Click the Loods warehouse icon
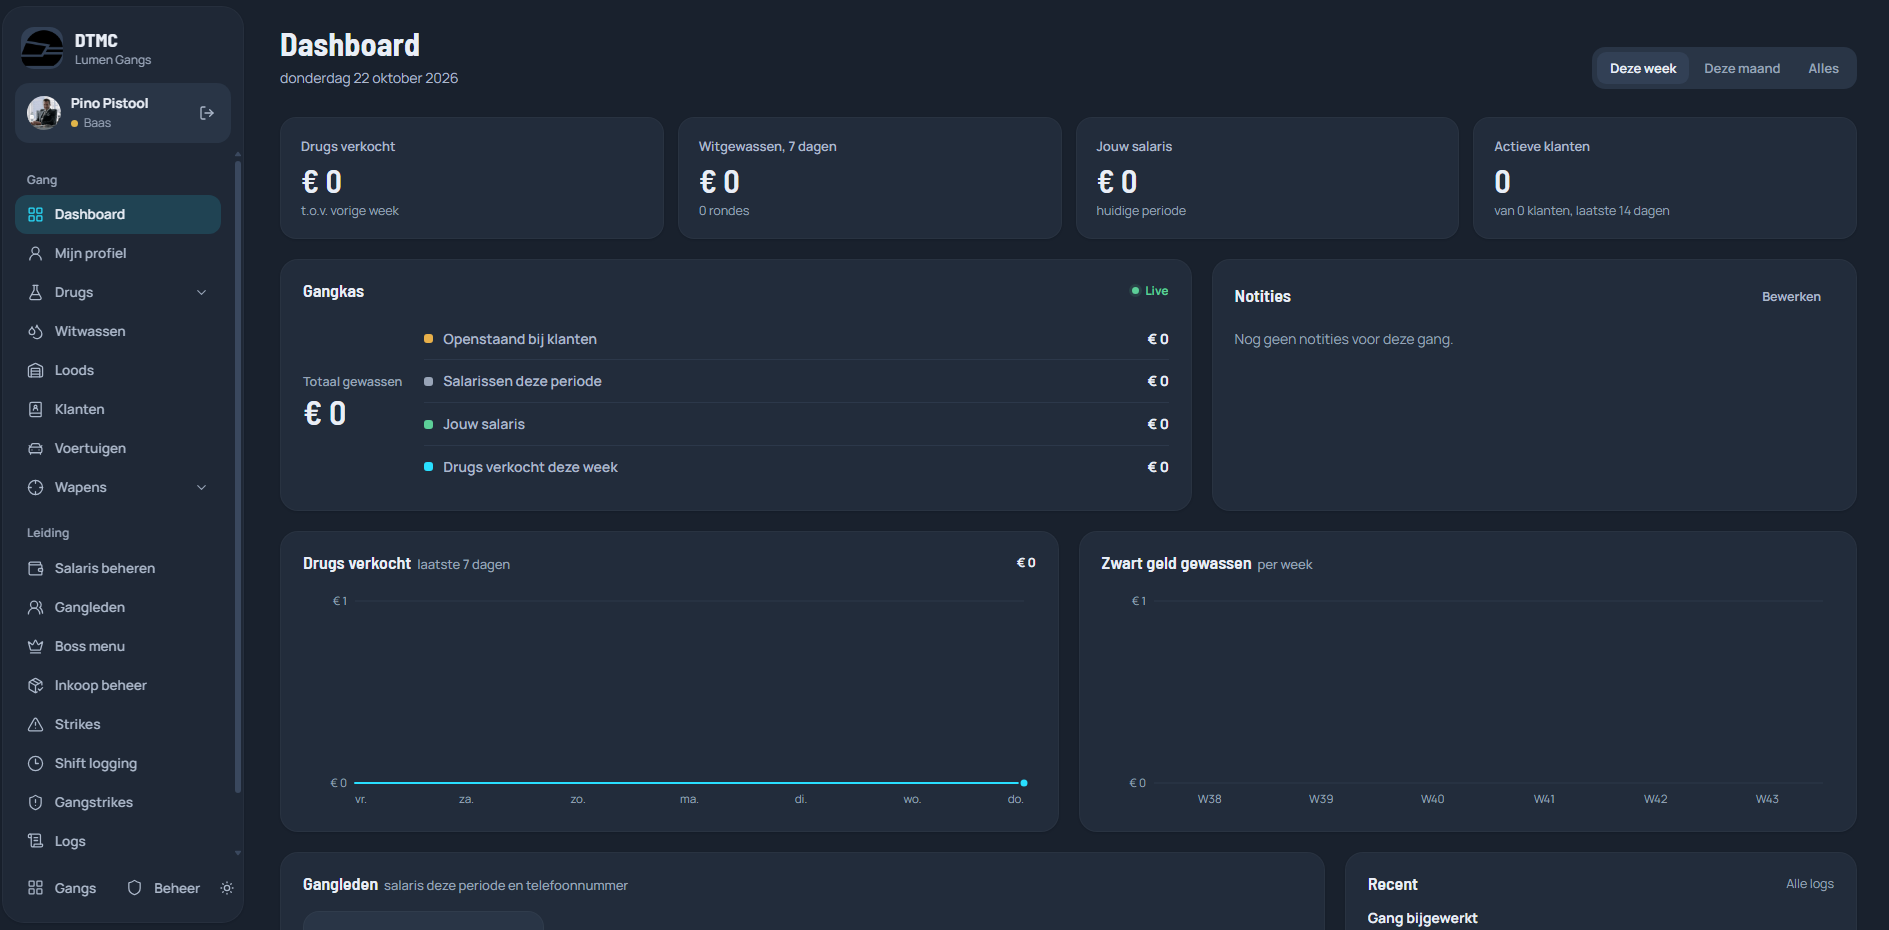Screen dimensions: 1889x930 35,370
